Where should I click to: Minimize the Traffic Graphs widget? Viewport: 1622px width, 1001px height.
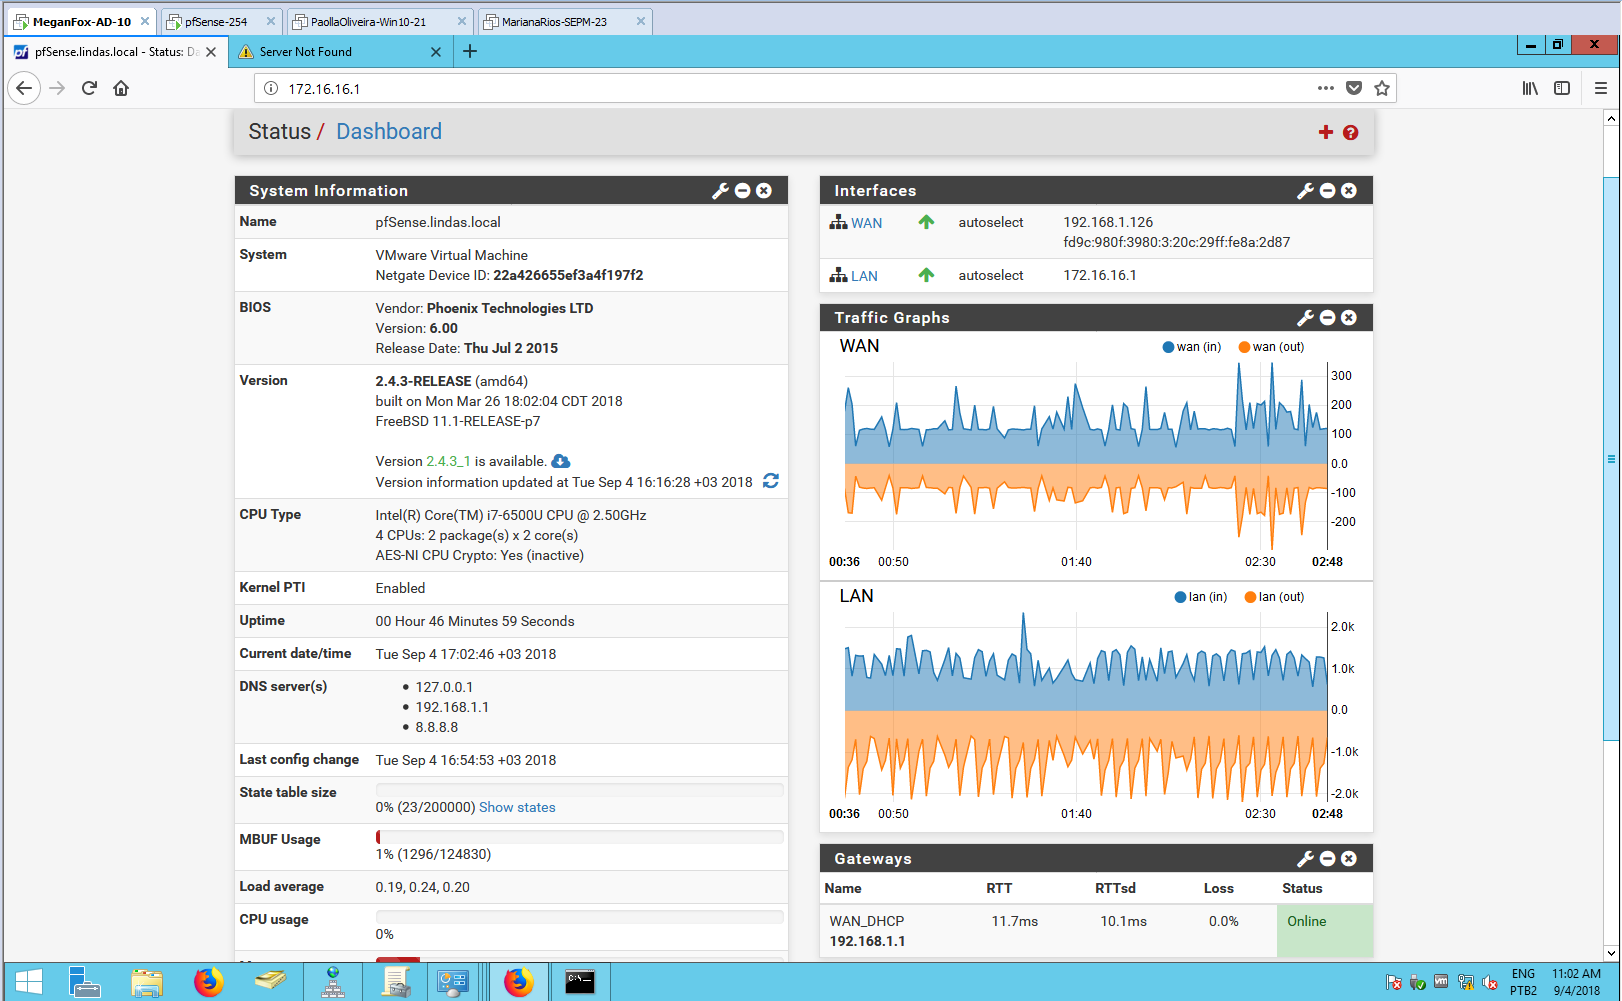1328,318
